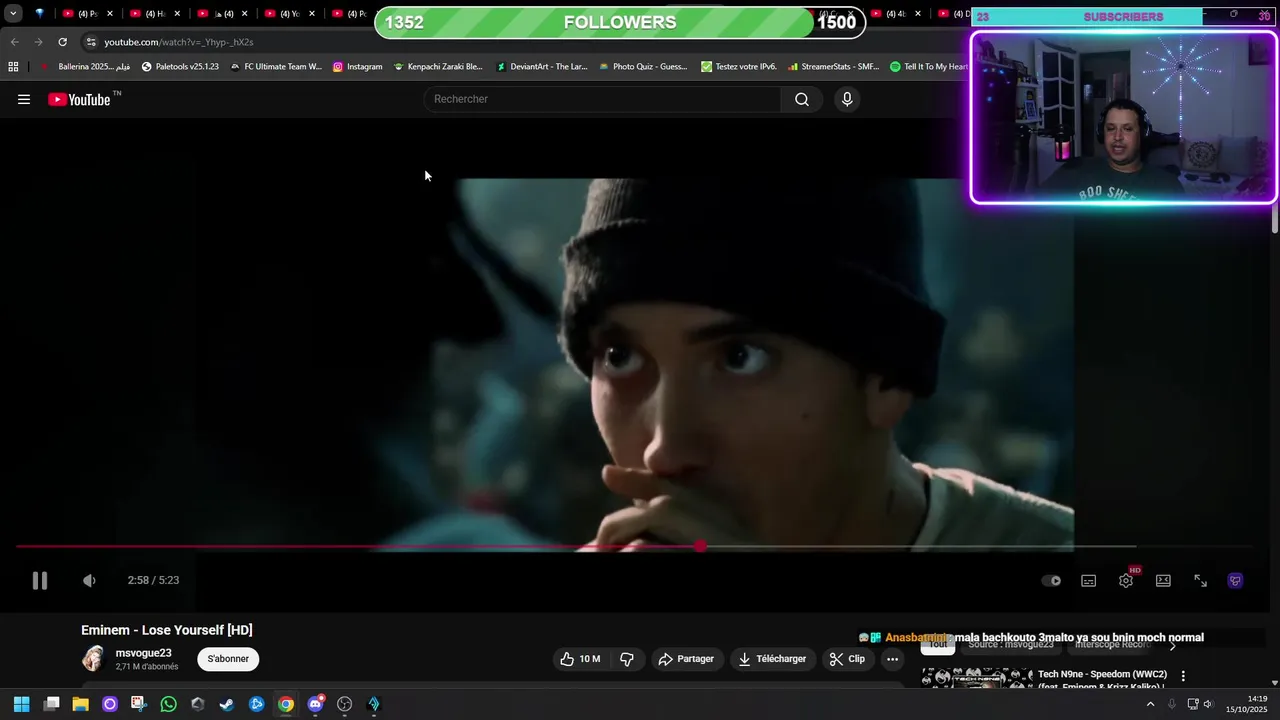
Task: Open Discord from the taskbar
Action: click(316, 704)
